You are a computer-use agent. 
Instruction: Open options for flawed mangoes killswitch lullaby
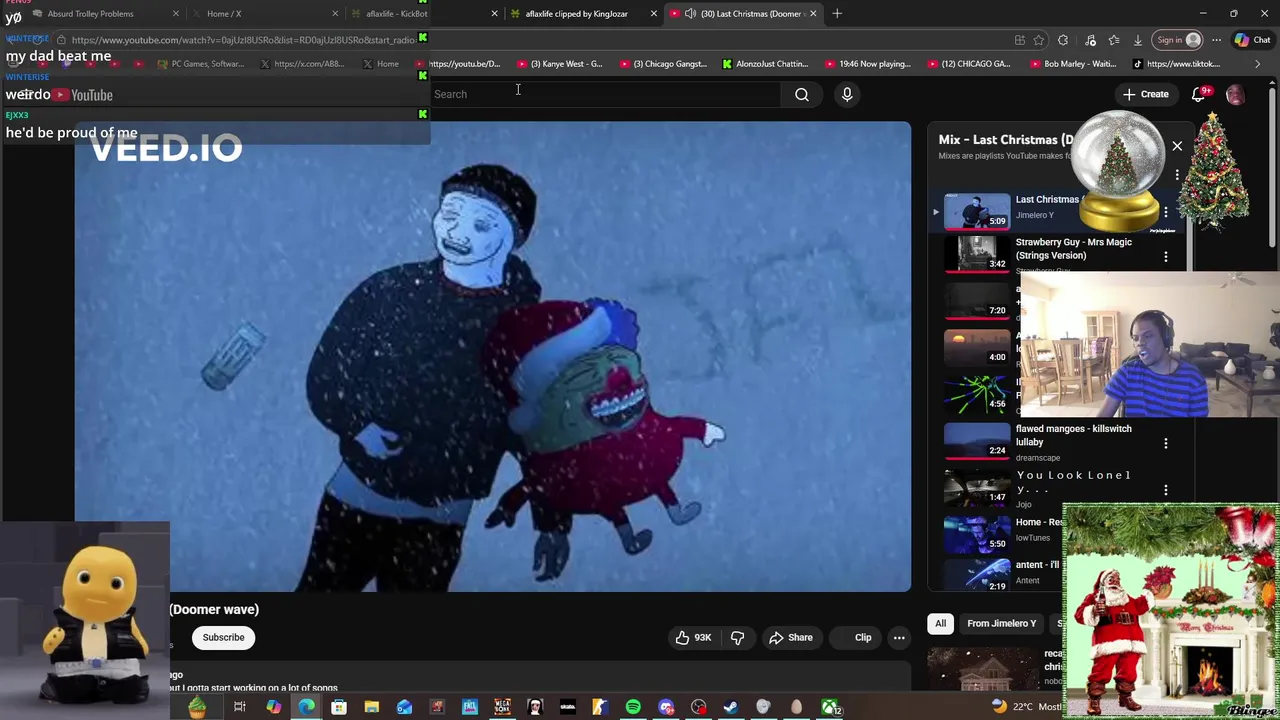click(x=1165, y=443)
